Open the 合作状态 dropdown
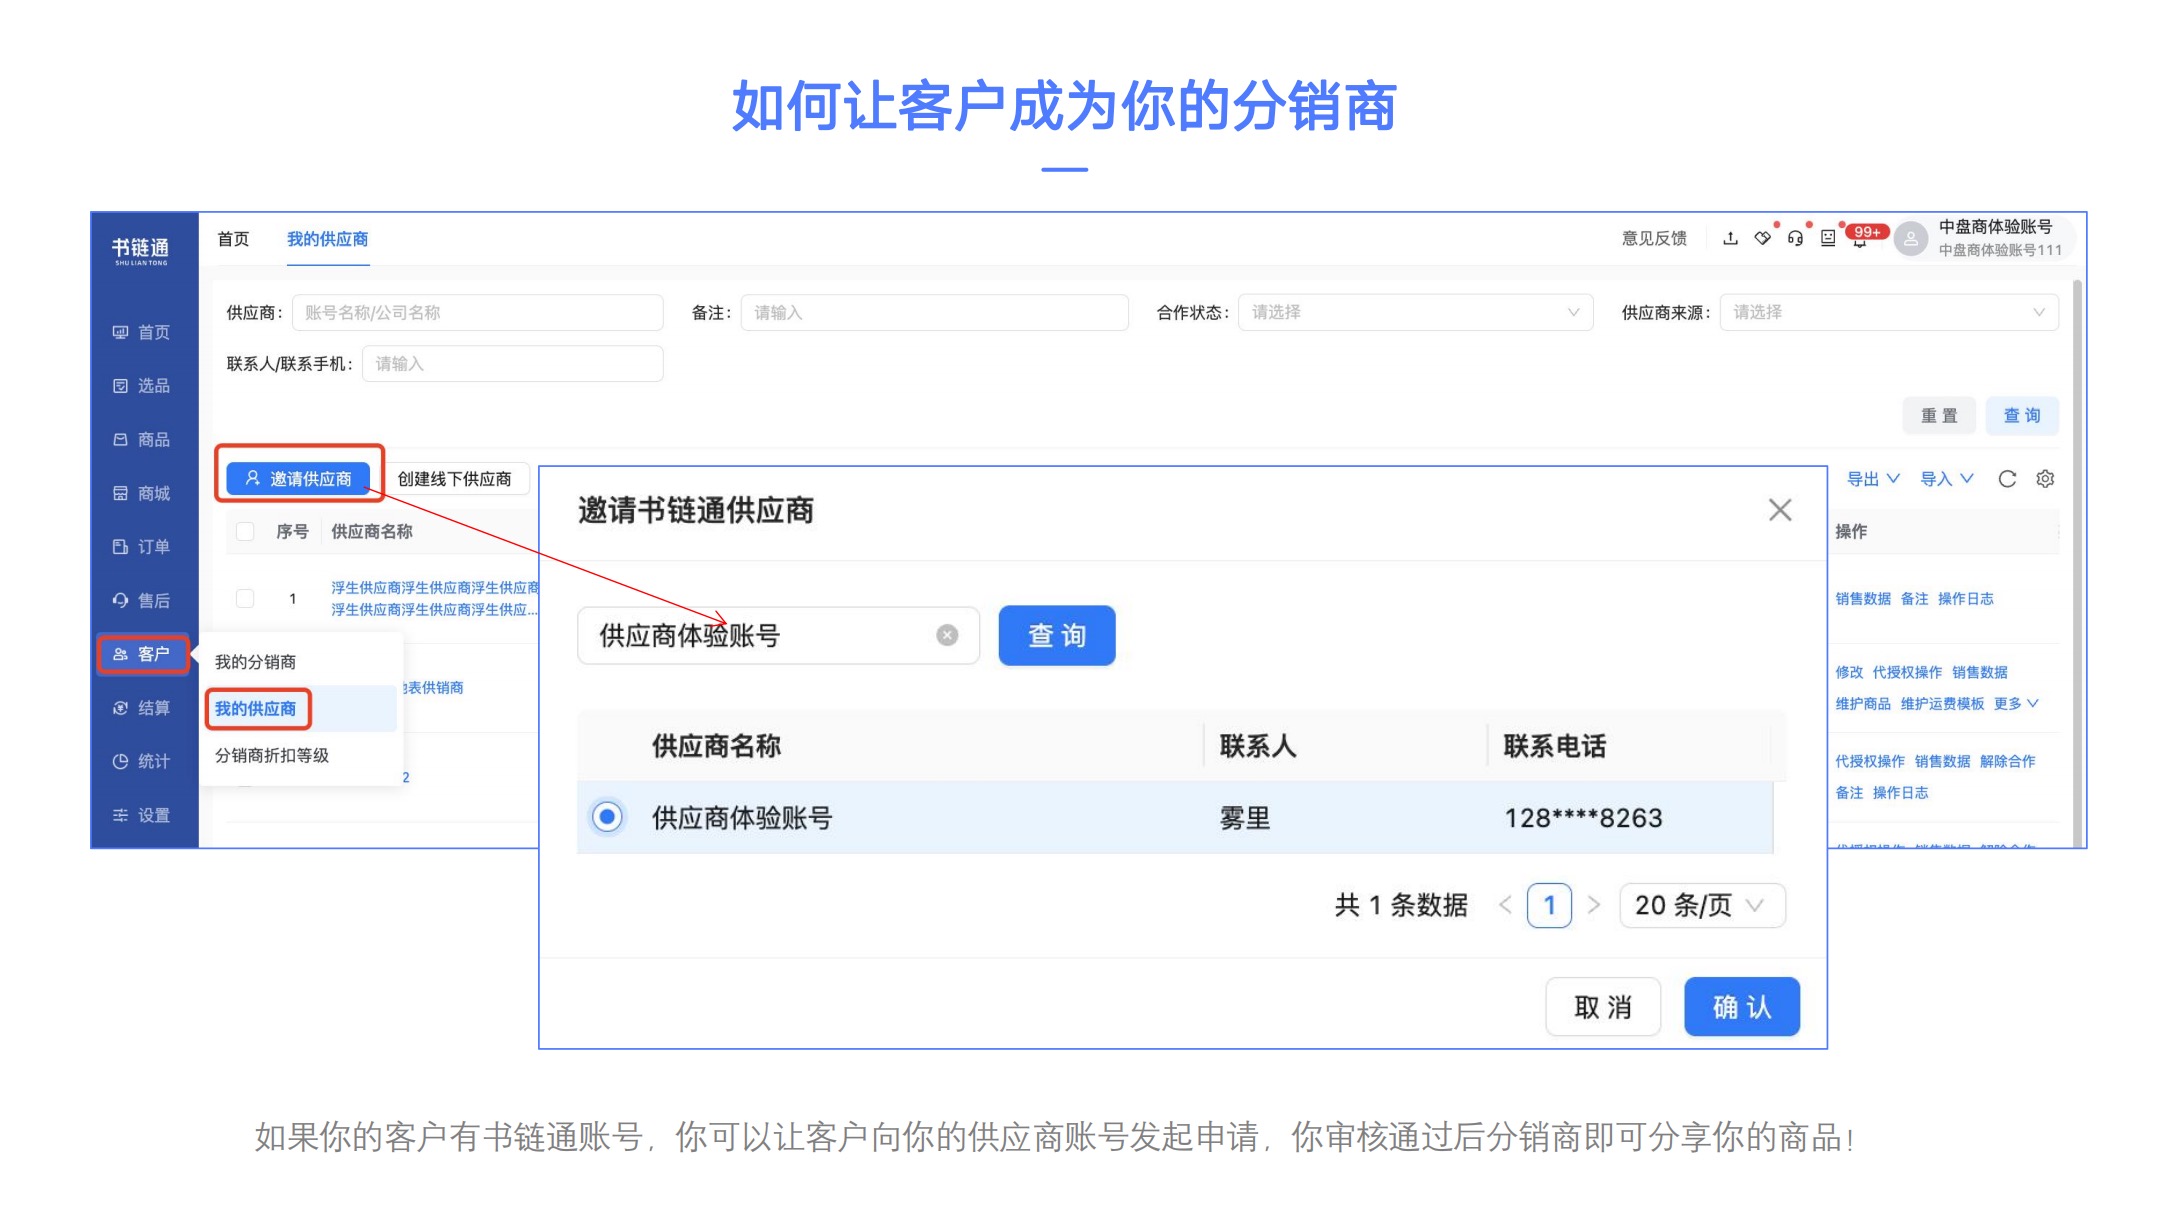Screen dimensions: 2172x1222 pos(1415,312)
